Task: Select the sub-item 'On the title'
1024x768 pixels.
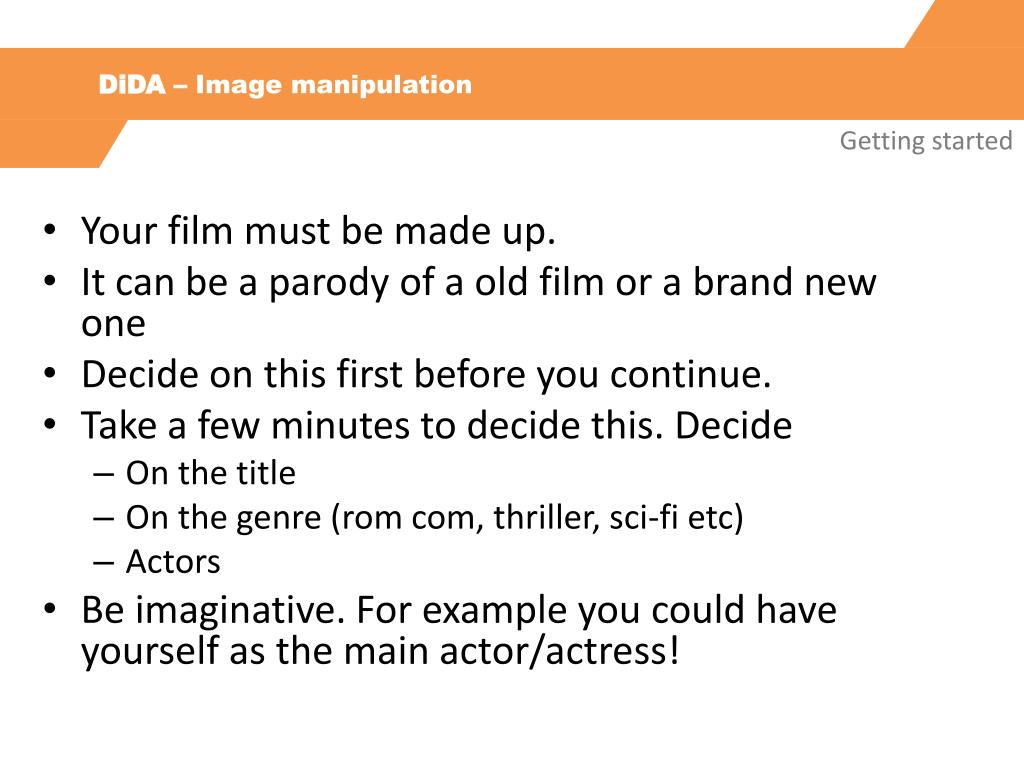Action: [x=210, y=473]
